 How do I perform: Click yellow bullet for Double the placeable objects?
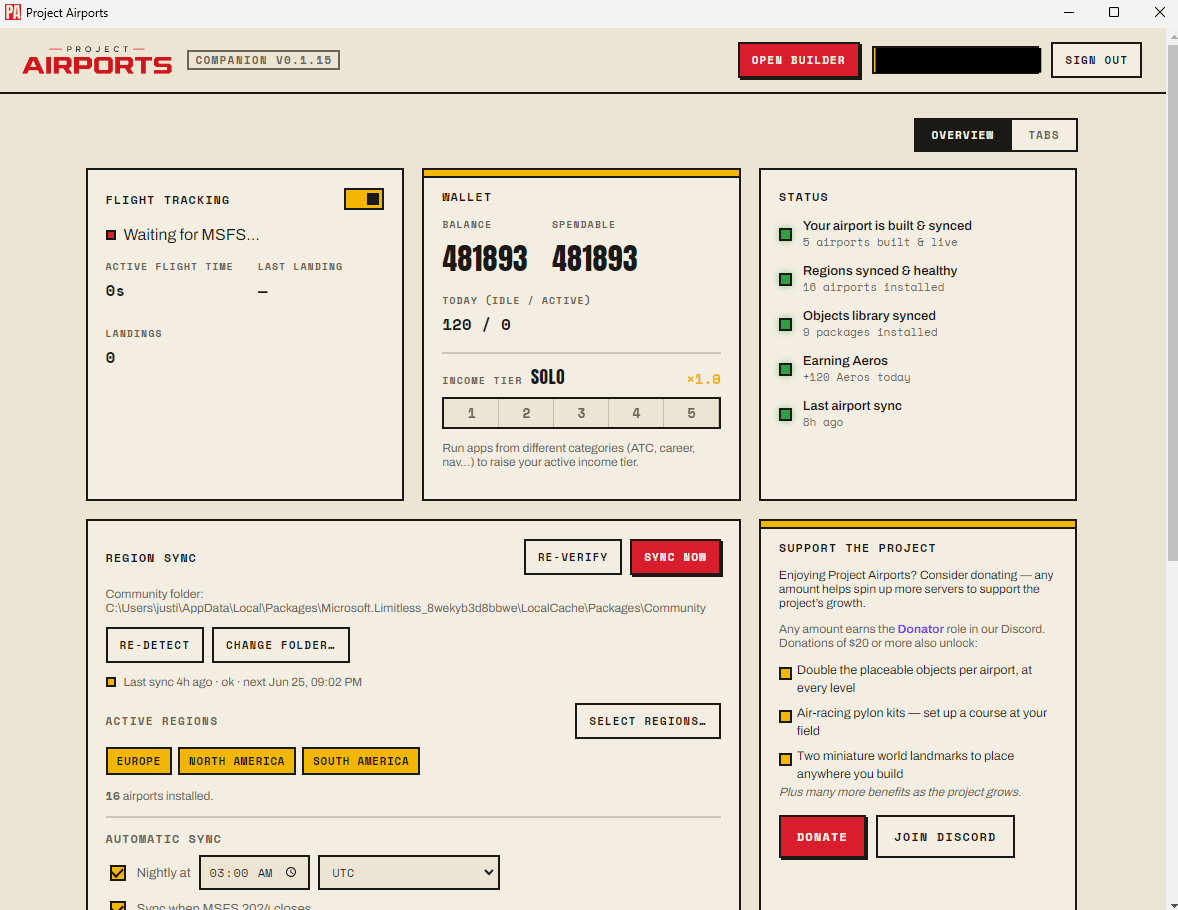[785, 673]
